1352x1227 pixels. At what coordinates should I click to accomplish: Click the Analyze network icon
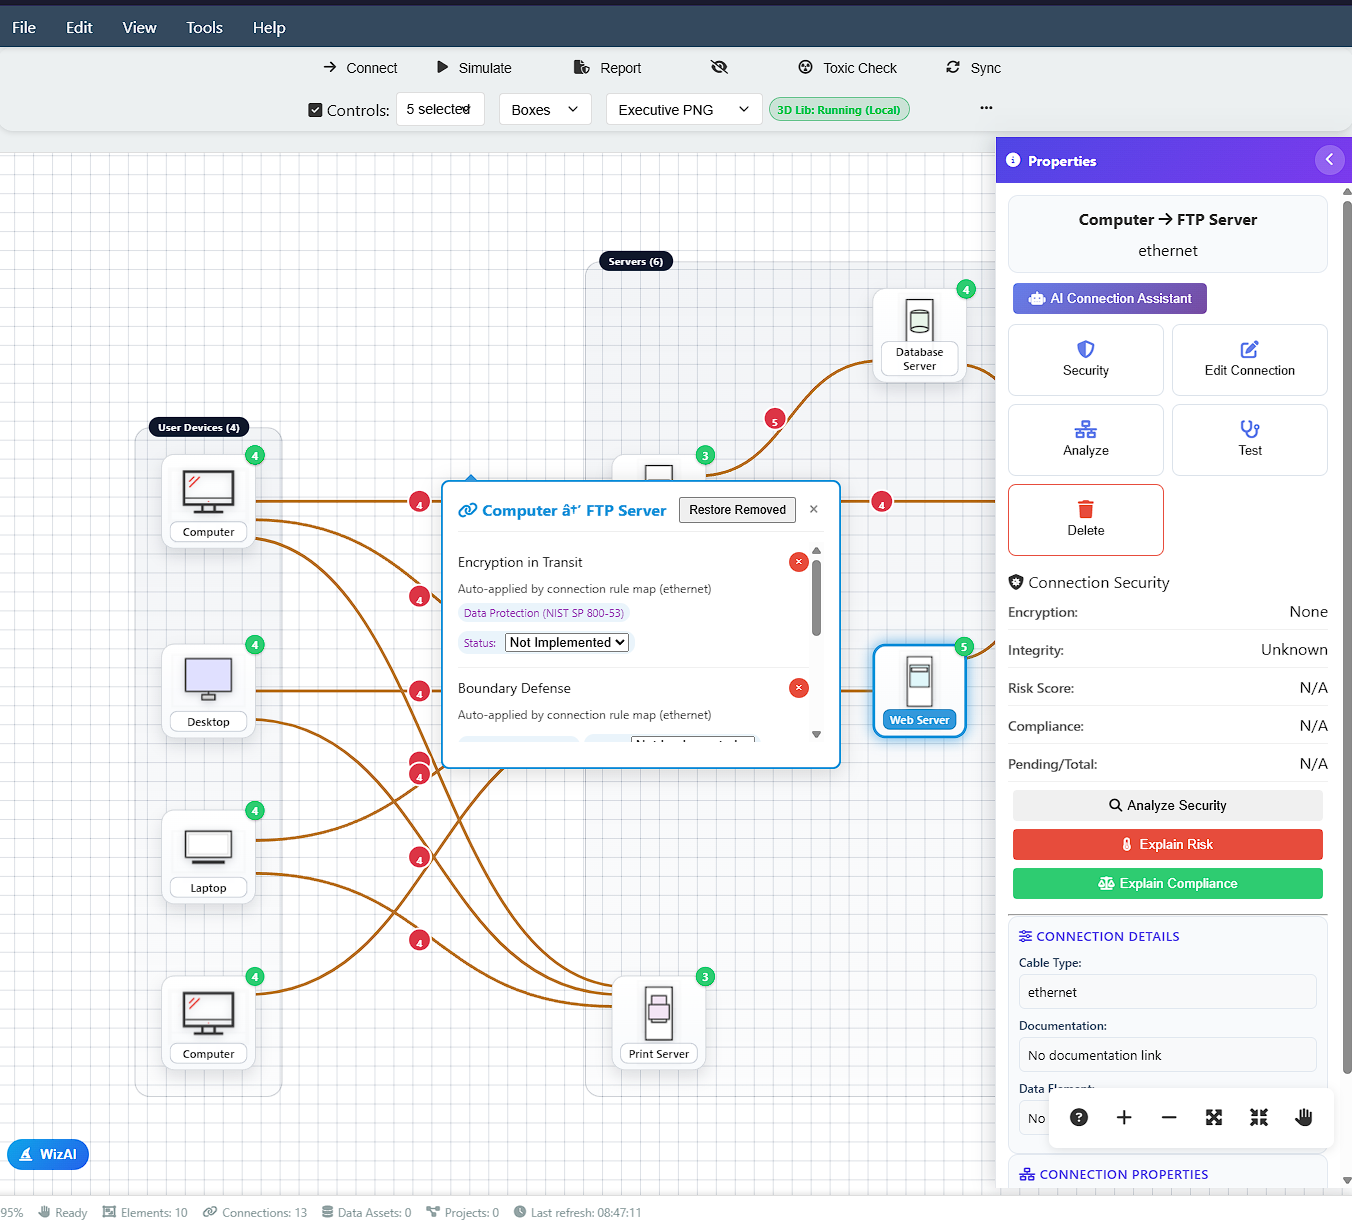1085,430
